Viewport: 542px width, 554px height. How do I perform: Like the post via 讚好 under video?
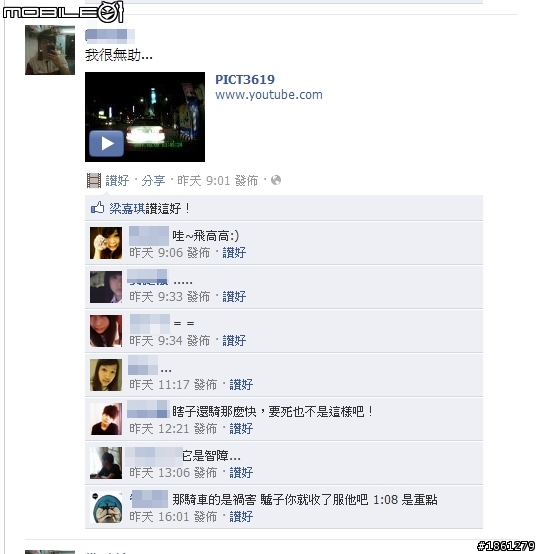pos(117,181)
